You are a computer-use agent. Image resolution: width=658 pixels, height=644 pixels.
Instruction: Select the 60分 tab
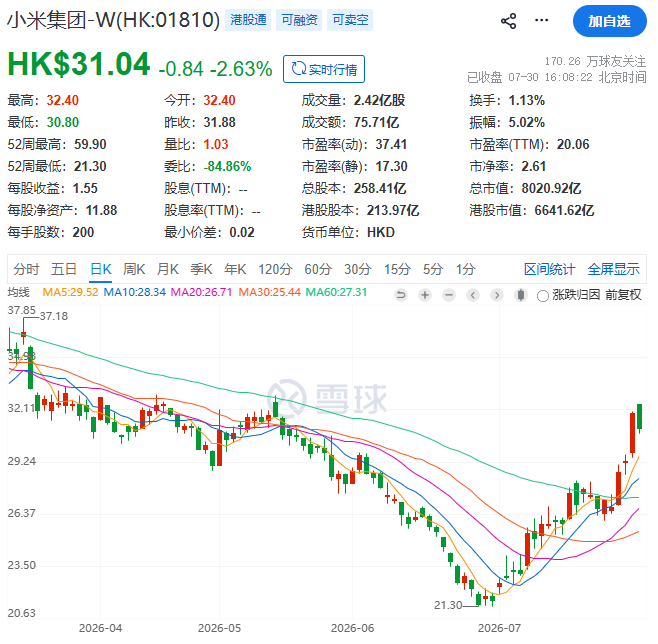(x=318, y=269)
